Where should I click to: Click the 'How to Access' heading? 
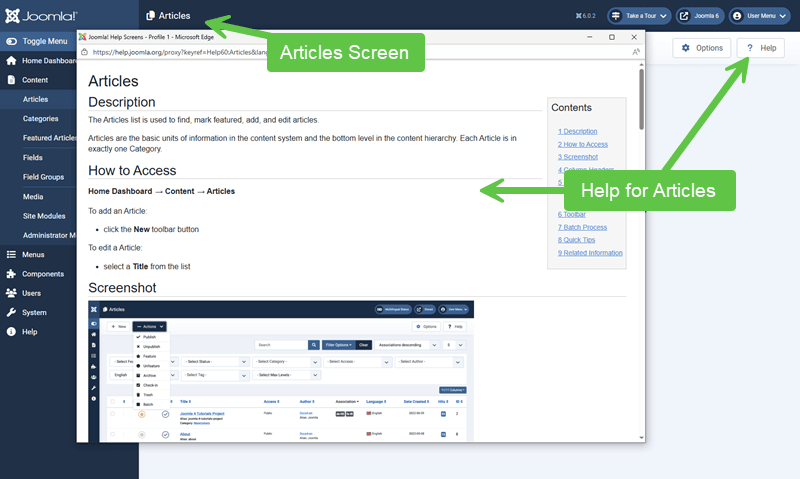[132, 170]
